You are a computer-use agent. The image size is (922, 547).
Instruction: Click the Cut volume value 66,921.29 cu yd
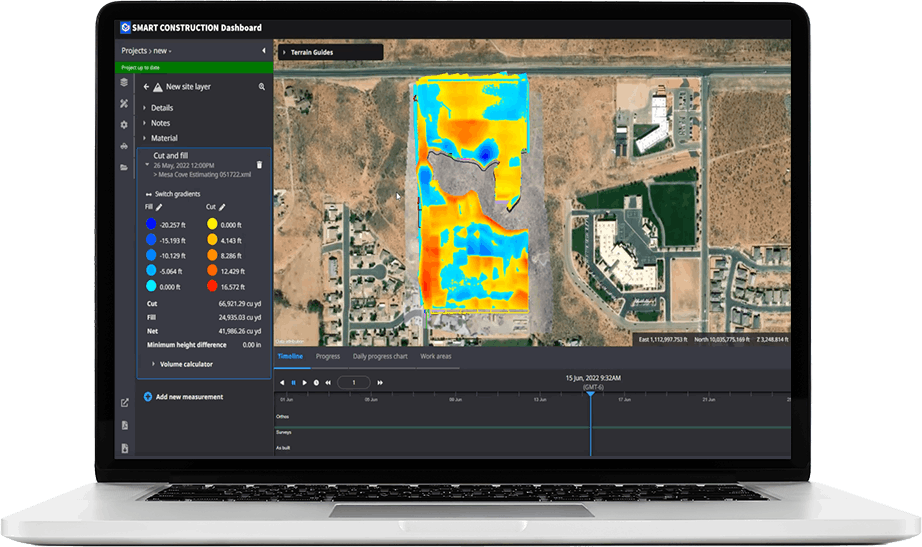pyautogui.click(x=240, y=304)
